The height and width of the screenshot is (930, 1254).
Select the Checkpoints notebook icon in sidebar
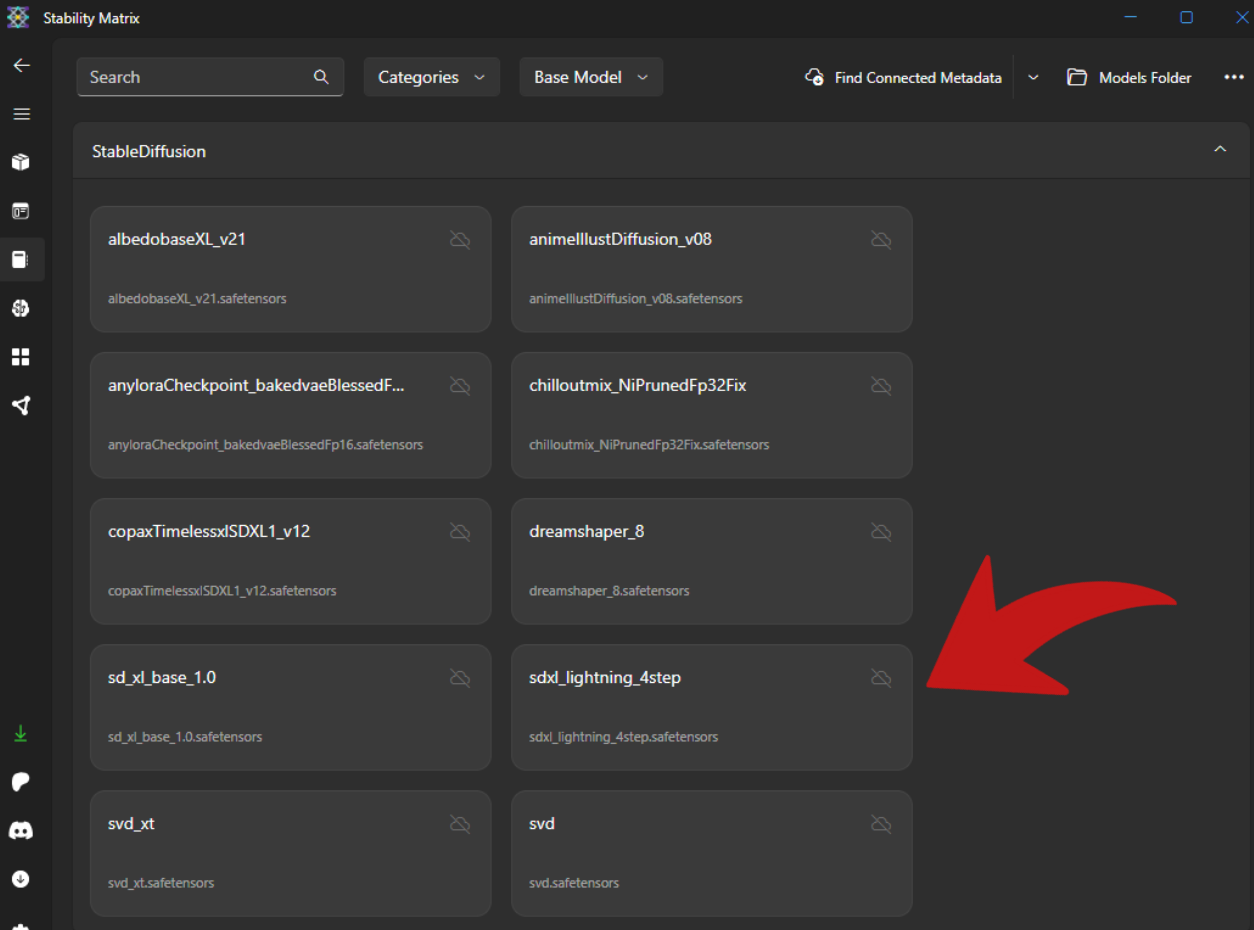(21, 260)
